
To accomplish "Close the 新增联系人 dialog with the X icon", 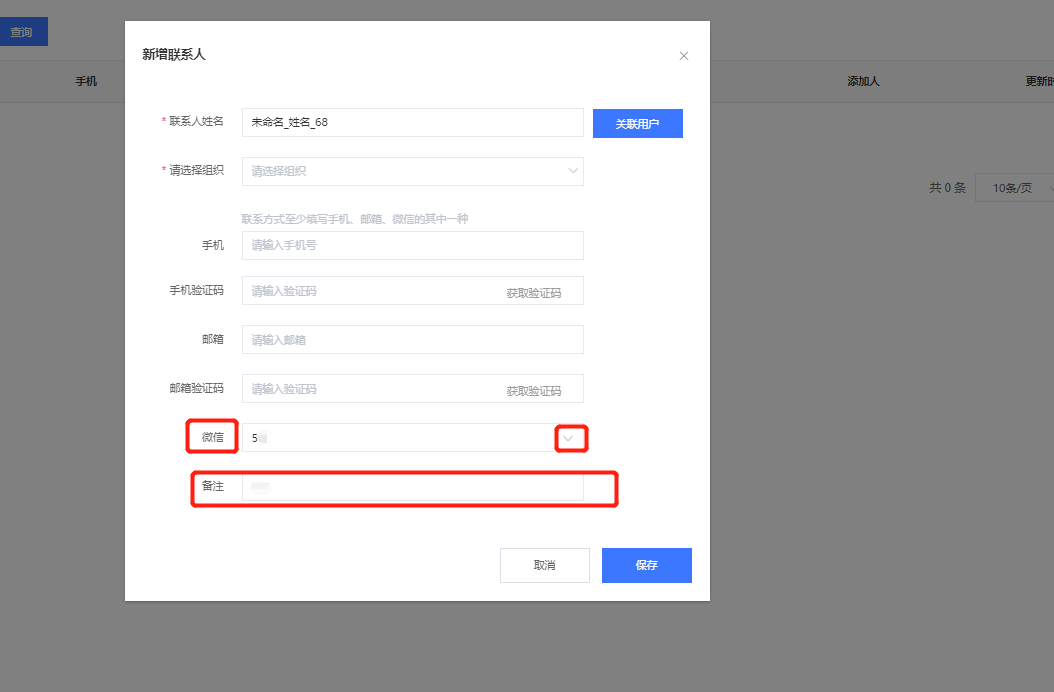I will click(684, 56).
